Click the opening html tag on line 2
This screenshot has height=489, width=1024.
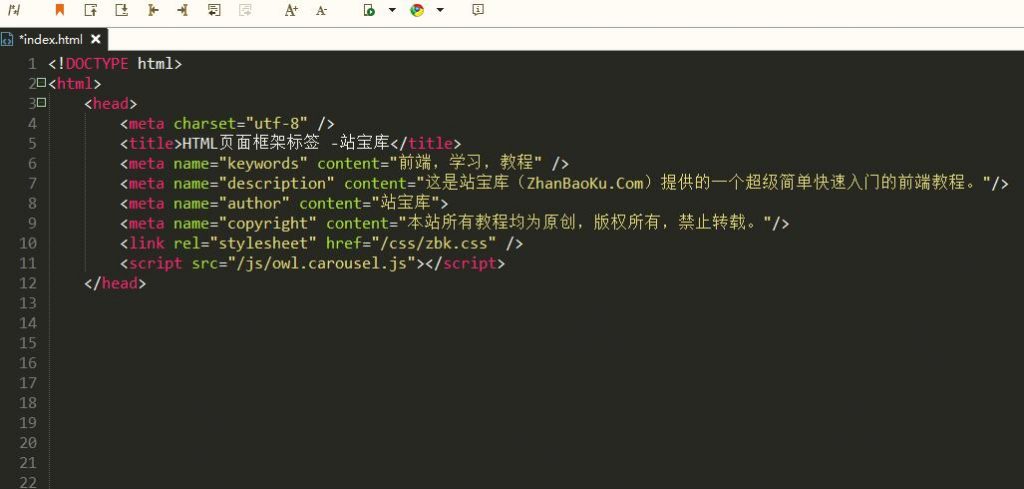pos(74,84)
